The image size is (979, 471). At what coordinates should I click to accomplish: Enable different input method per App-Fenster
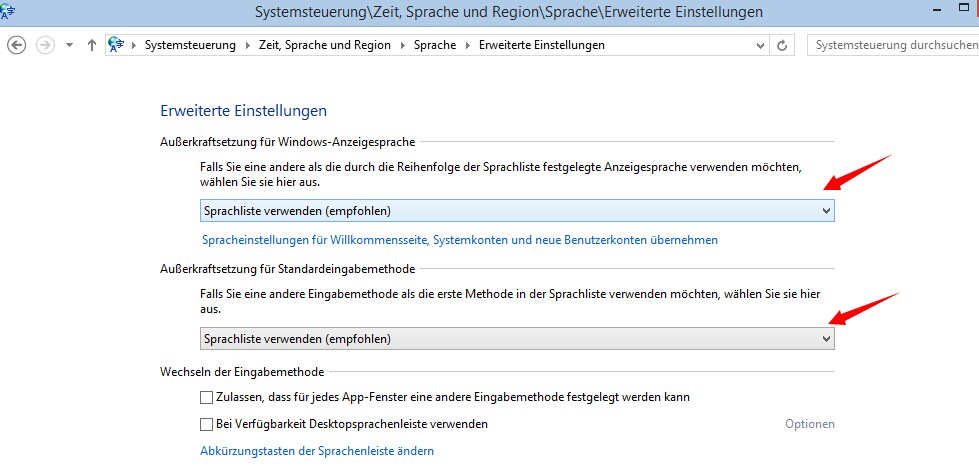(x=206, y=397)
